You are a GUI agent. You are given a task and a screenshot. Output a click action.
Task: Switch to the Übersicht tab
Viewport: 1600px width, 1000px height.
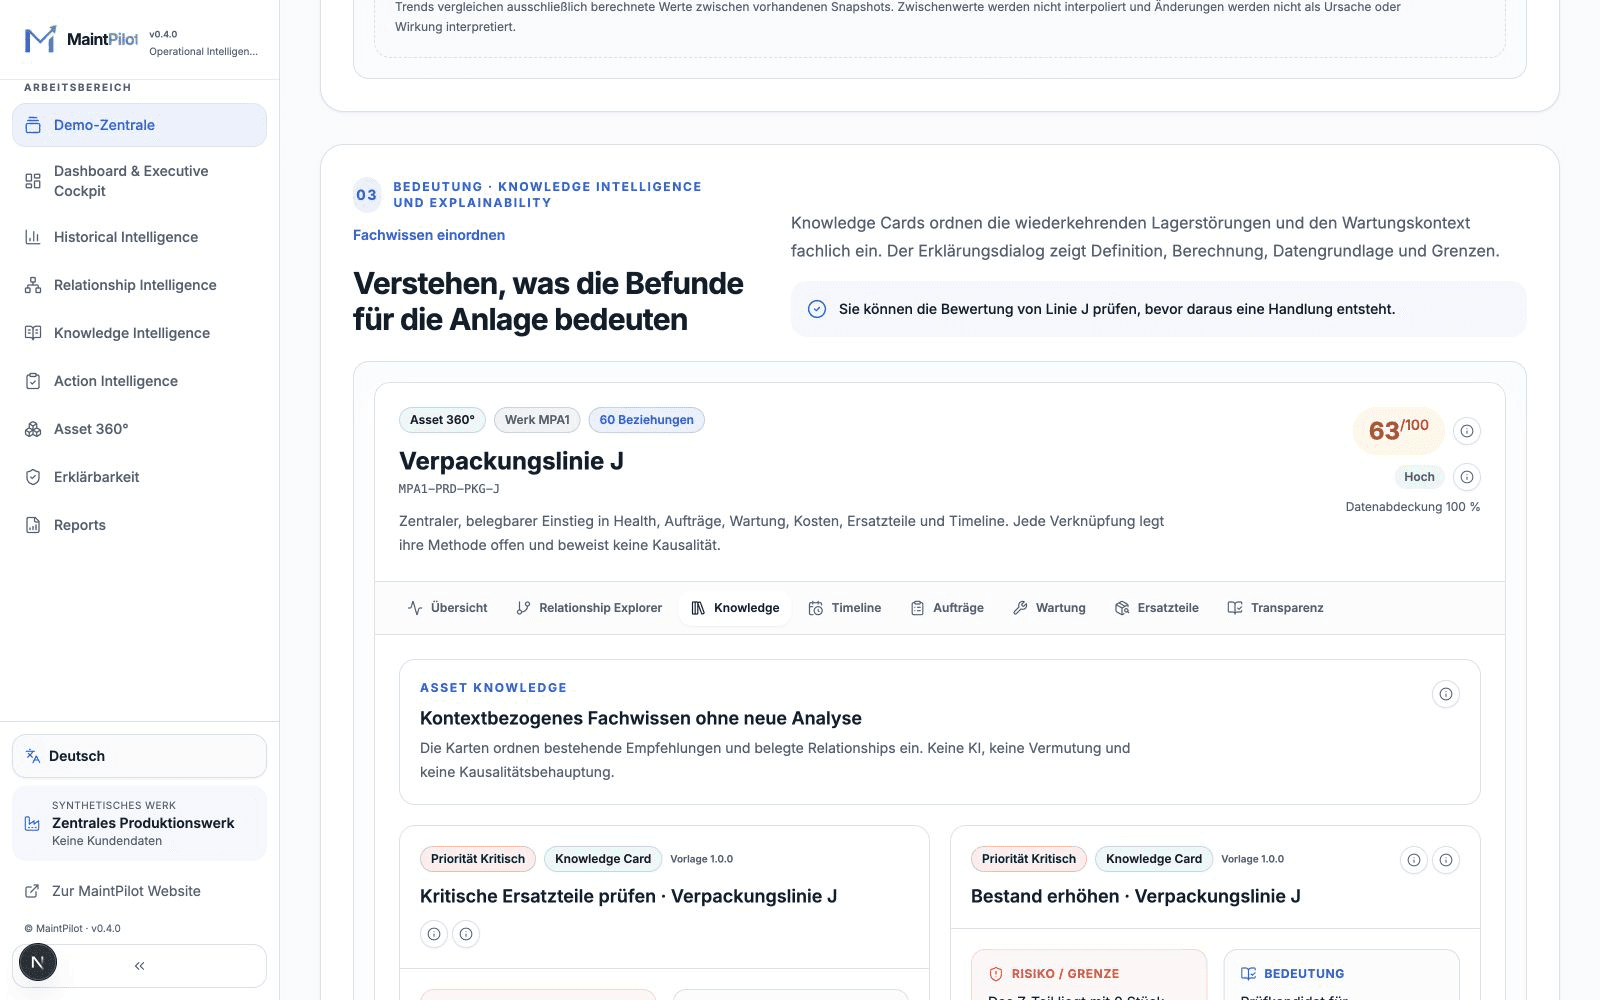click(448, 608)
